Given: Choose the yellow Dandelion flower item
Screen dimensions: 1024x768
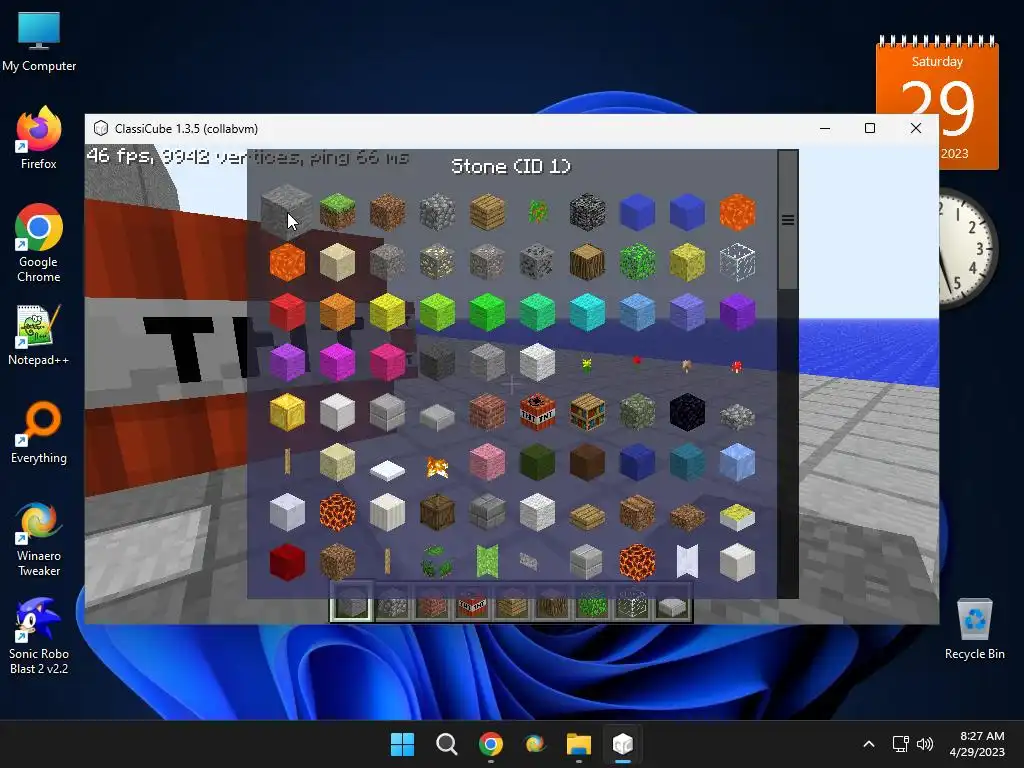Looking at the screenshot, I should 587,364.
